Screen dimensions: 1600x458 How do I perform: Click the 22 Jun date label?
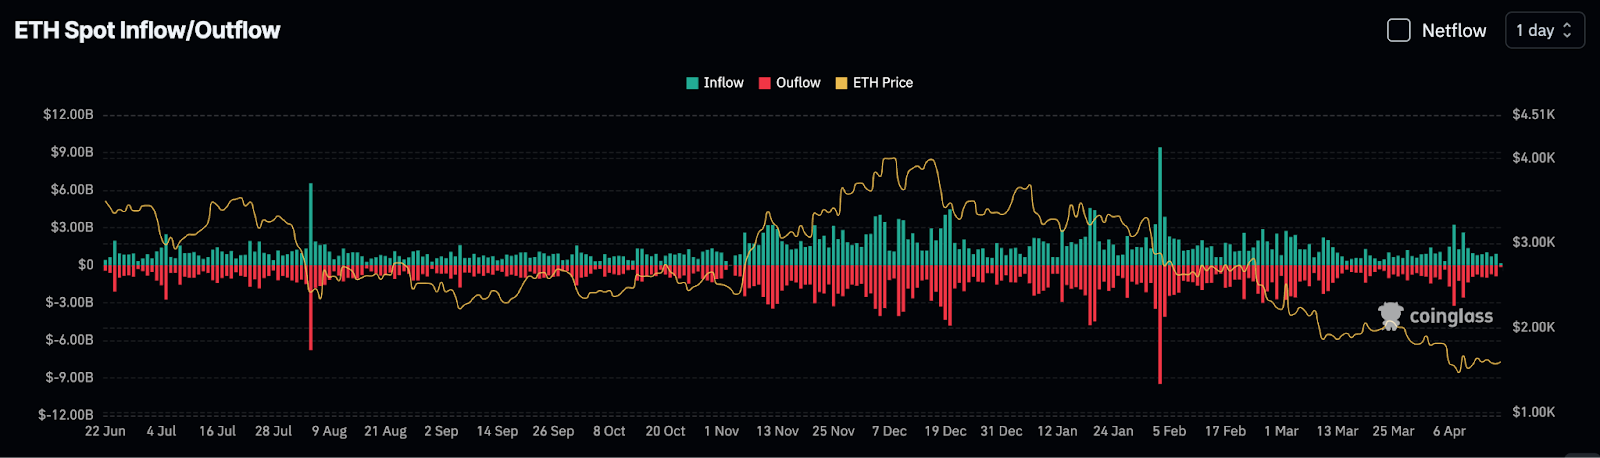pos(105,431)
